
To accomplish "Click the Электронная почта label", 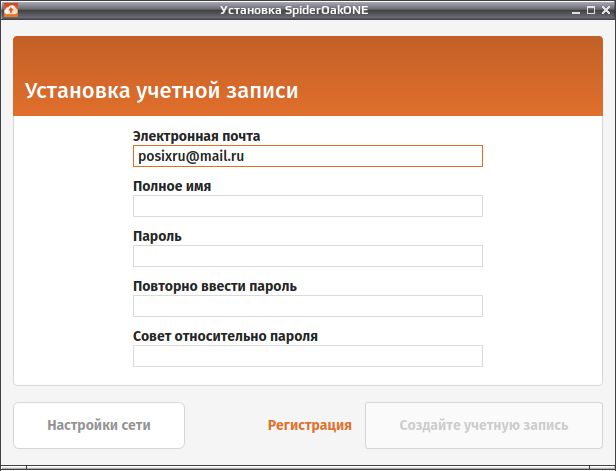I will (x=196, y=136).
